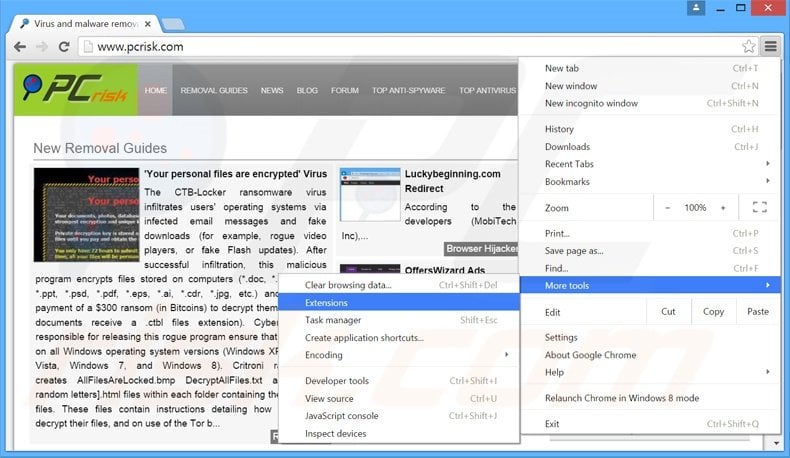Open Extensions from More tools
Screen dimensions: 790x458
(x=399, y=303)
